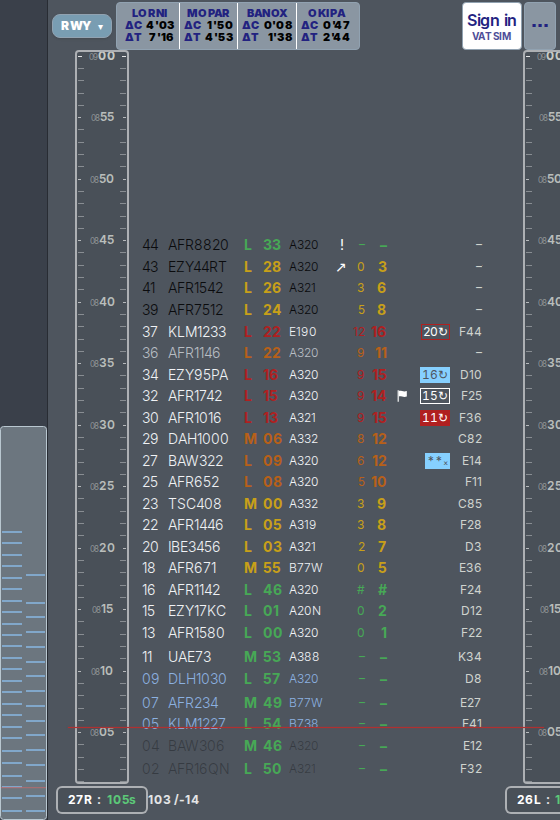
Task: Click the 26L runway box
Action: (x=533, y=800)
